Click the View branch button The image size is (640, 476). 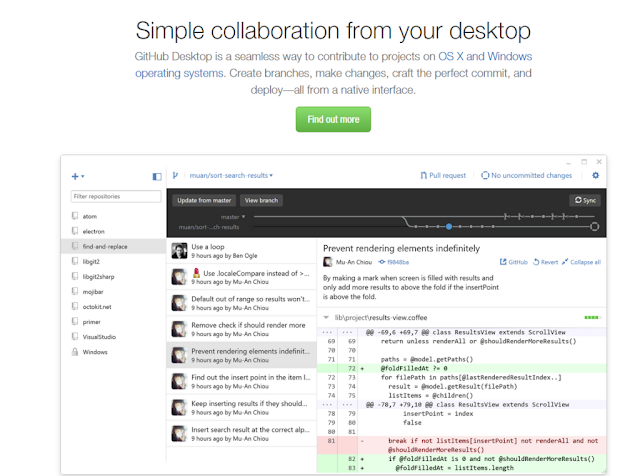click(x=261, y=200)
